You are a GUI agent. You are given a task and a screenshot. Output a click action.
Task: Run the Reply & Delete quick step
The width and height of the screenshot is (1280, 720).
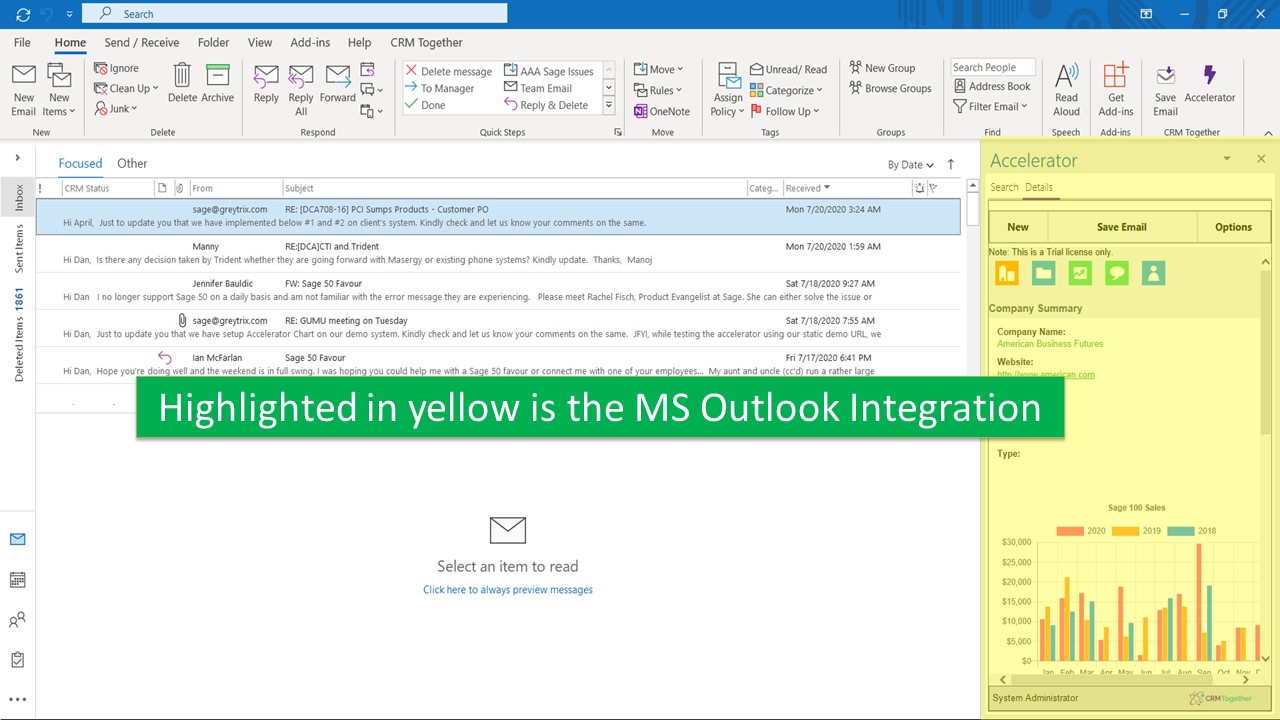[x=546, y=105]
